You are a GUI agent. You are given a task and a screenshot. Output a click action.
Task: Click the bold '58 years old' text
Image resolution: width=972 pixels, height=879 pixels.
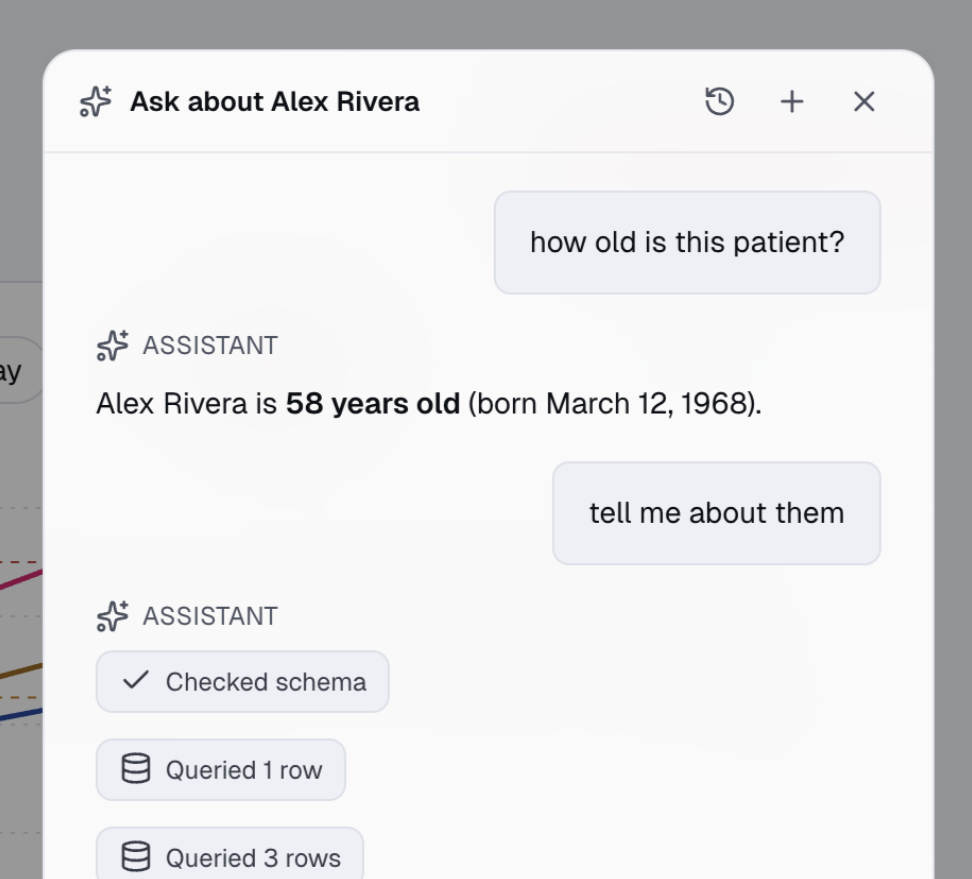pos(373,404)
